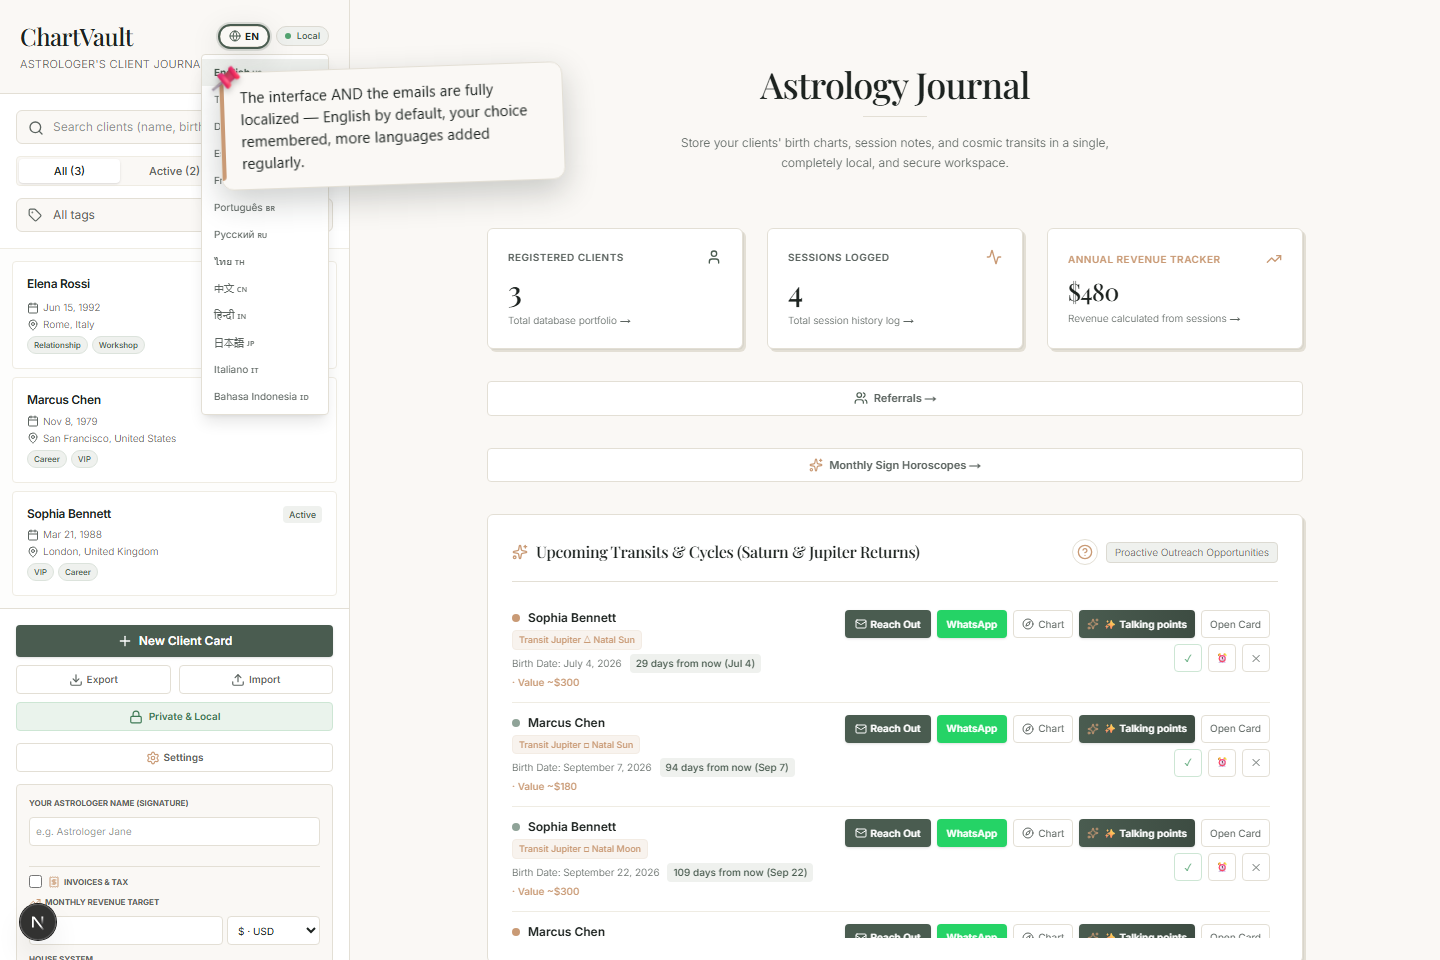Open Chart compass button for Sophia Bennett Sep 22
Screen dimensions: 1440x960
point(1043,833)
